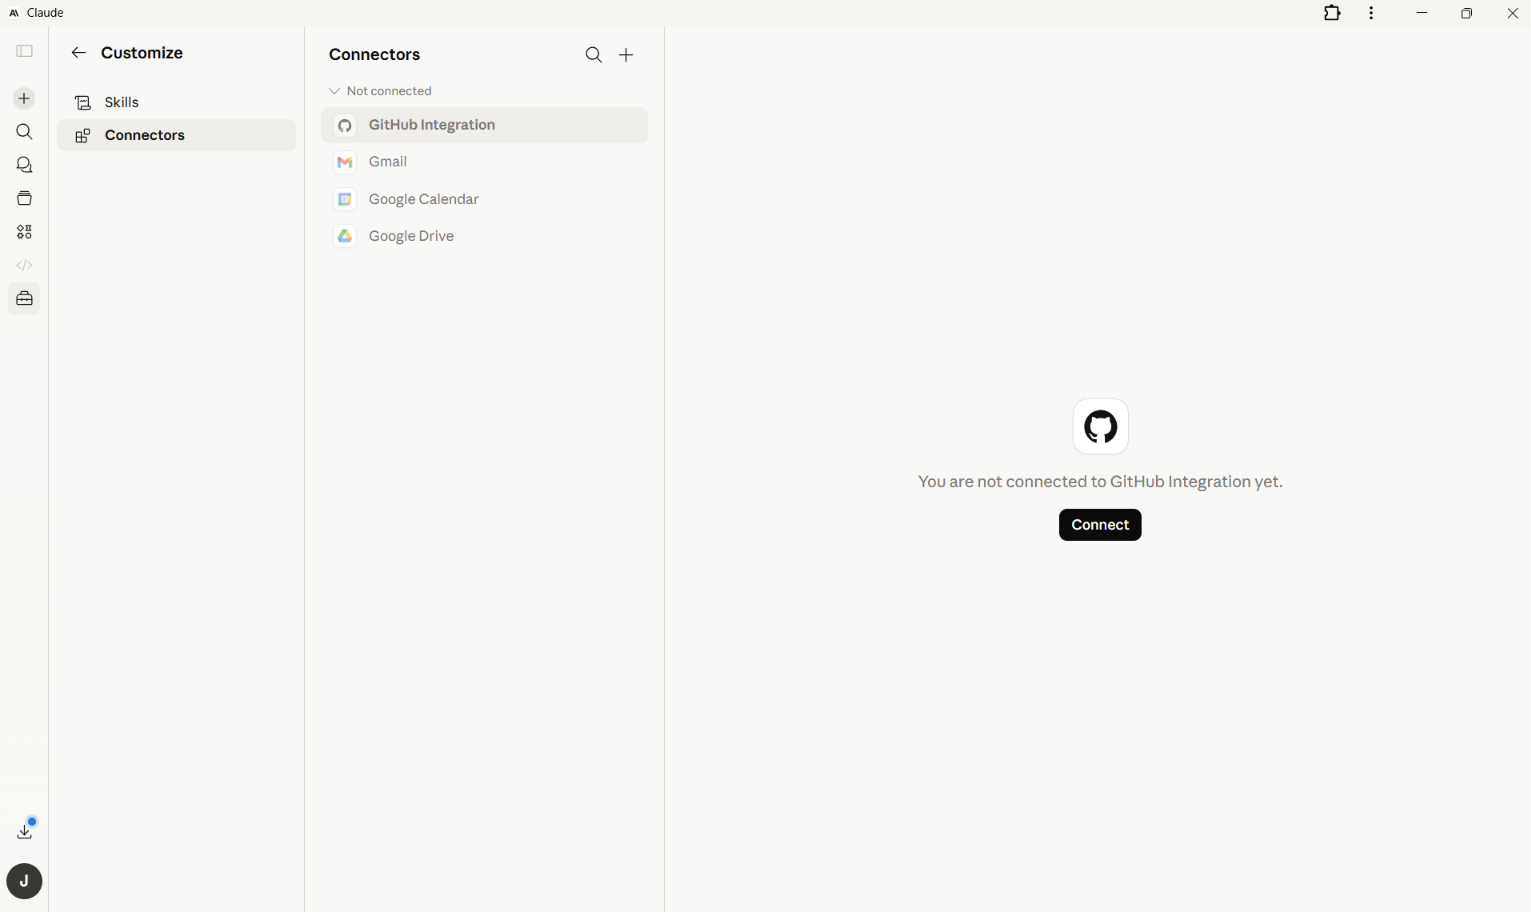The image size is (1531, 912).
Task: Select the GitHub Integration connector
Action: pyautogui.click(x=484, y=125)
